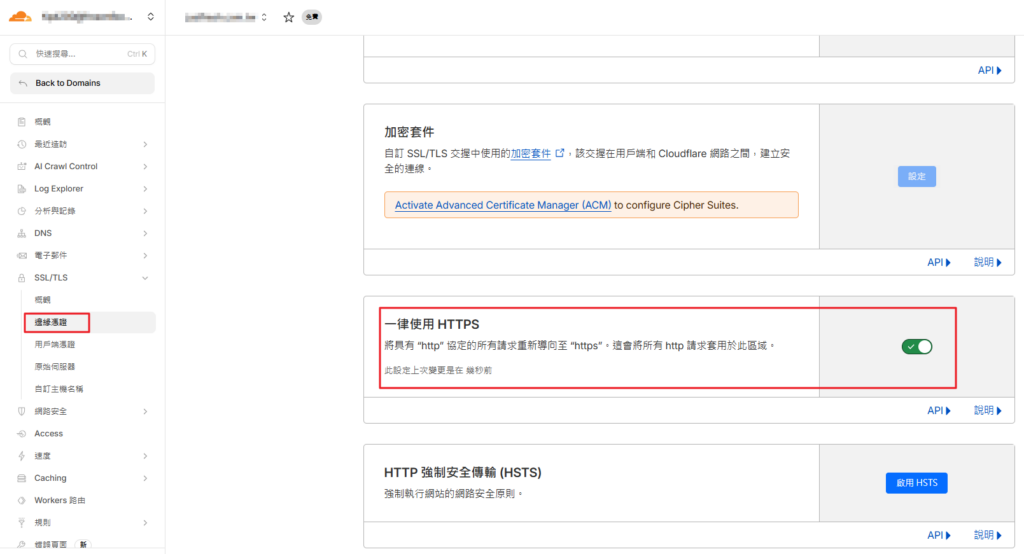This screenshot has height=554, width=1024.
Task: Click Back to Domains button
Action: tap(82, 83)
